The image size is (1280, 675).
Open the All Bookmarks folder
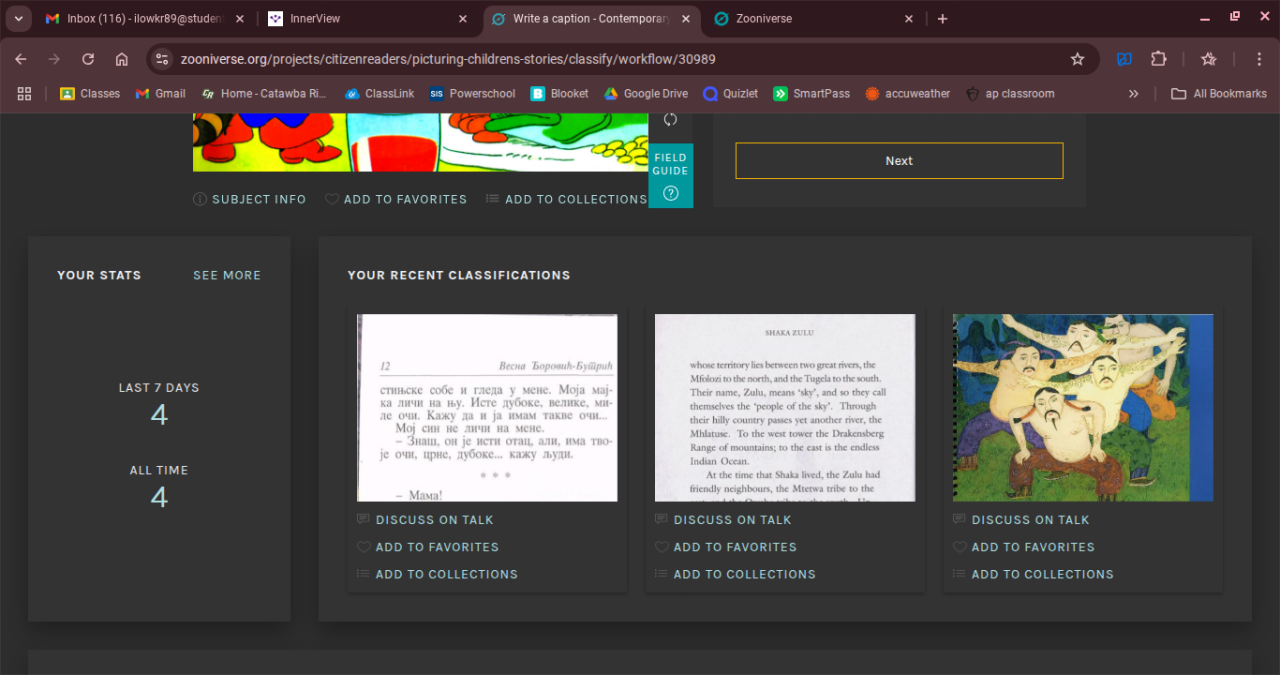tap(1219, 93)
